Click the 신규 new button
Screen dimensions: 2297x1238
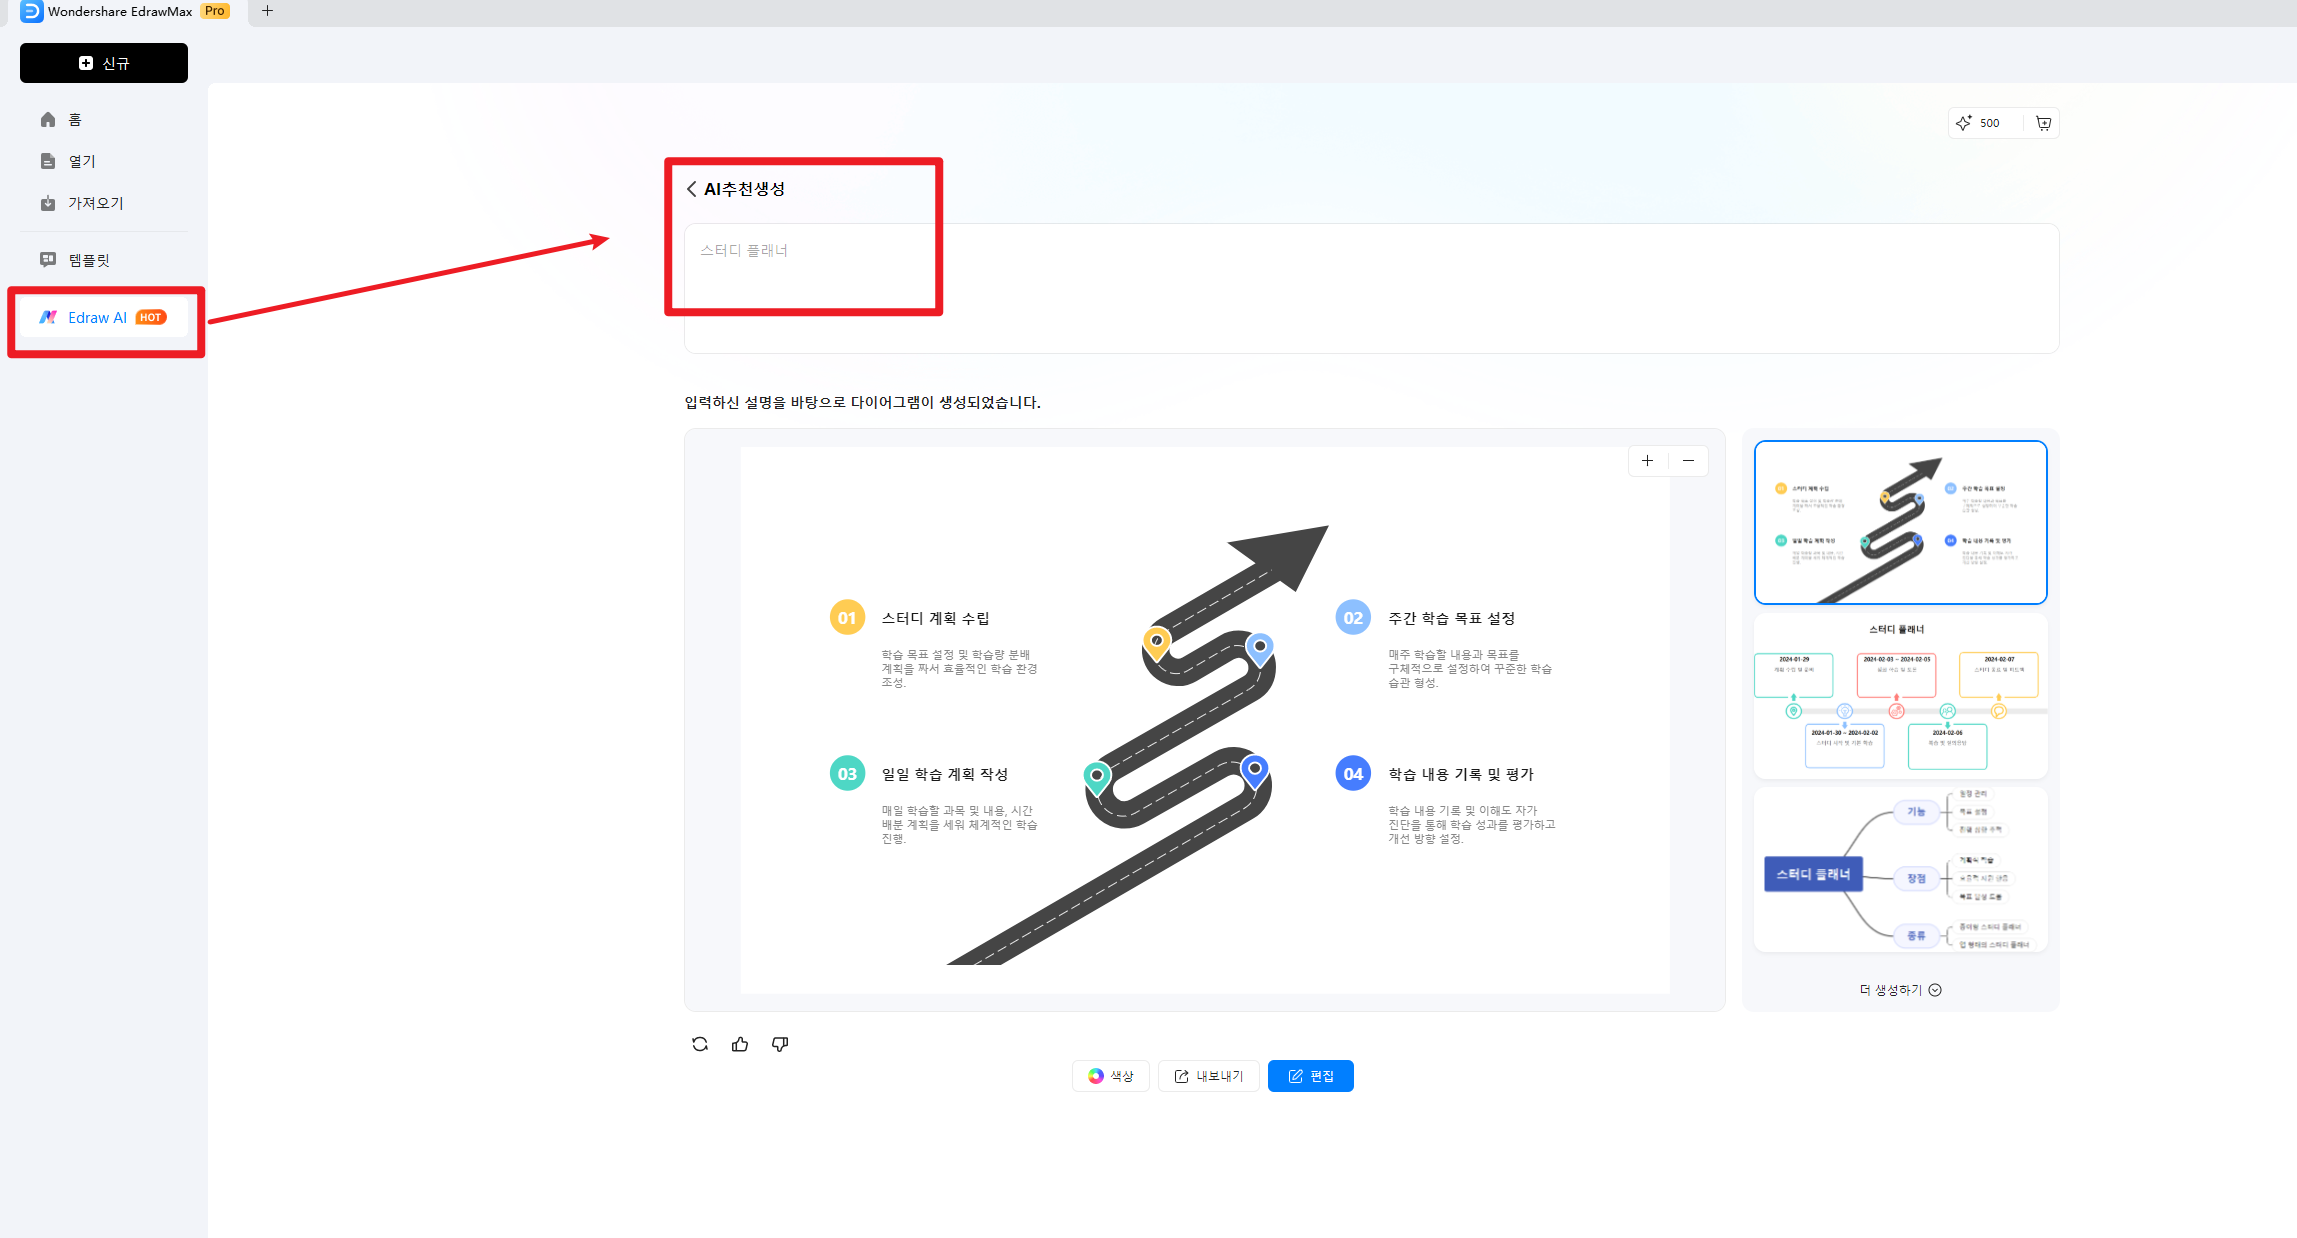tap(104, 63)
